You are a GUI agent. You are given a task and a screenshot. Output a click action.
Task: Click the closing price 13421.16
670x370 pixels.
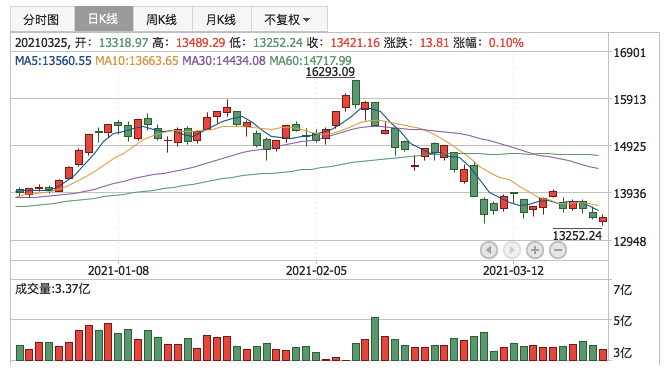pyautogui.click(x=355, y=43)
